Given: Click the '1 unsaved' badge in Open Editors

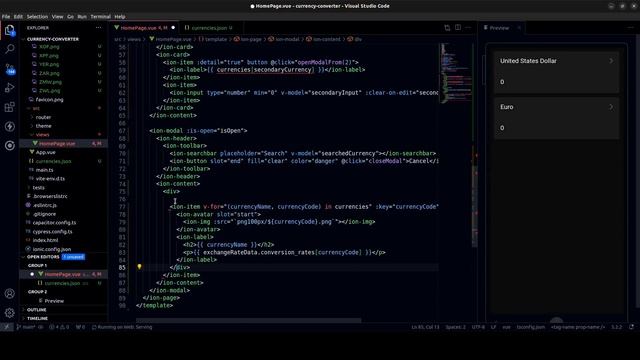Looking at the screenshot, I should (x=73, y=257).
